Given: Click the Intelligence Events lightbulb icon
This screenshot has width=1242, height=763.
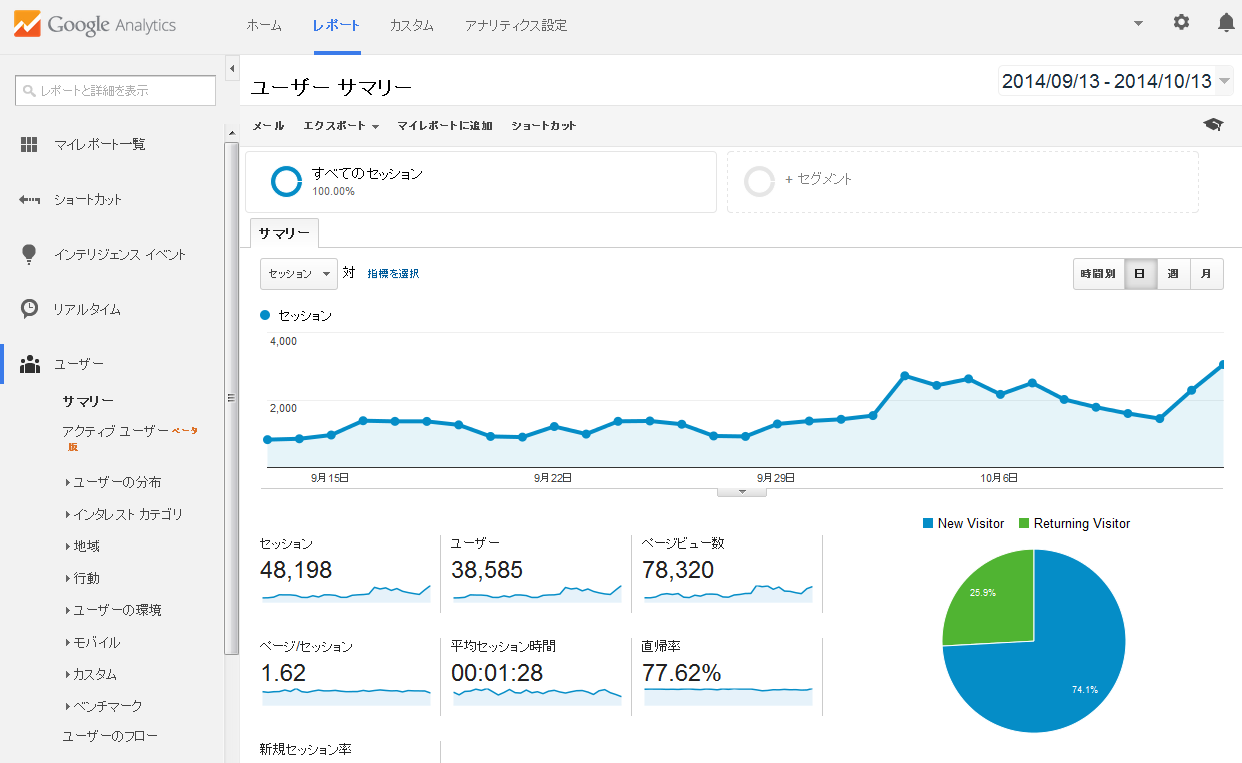Looking at the screenshot, I should tap(29, 254).
